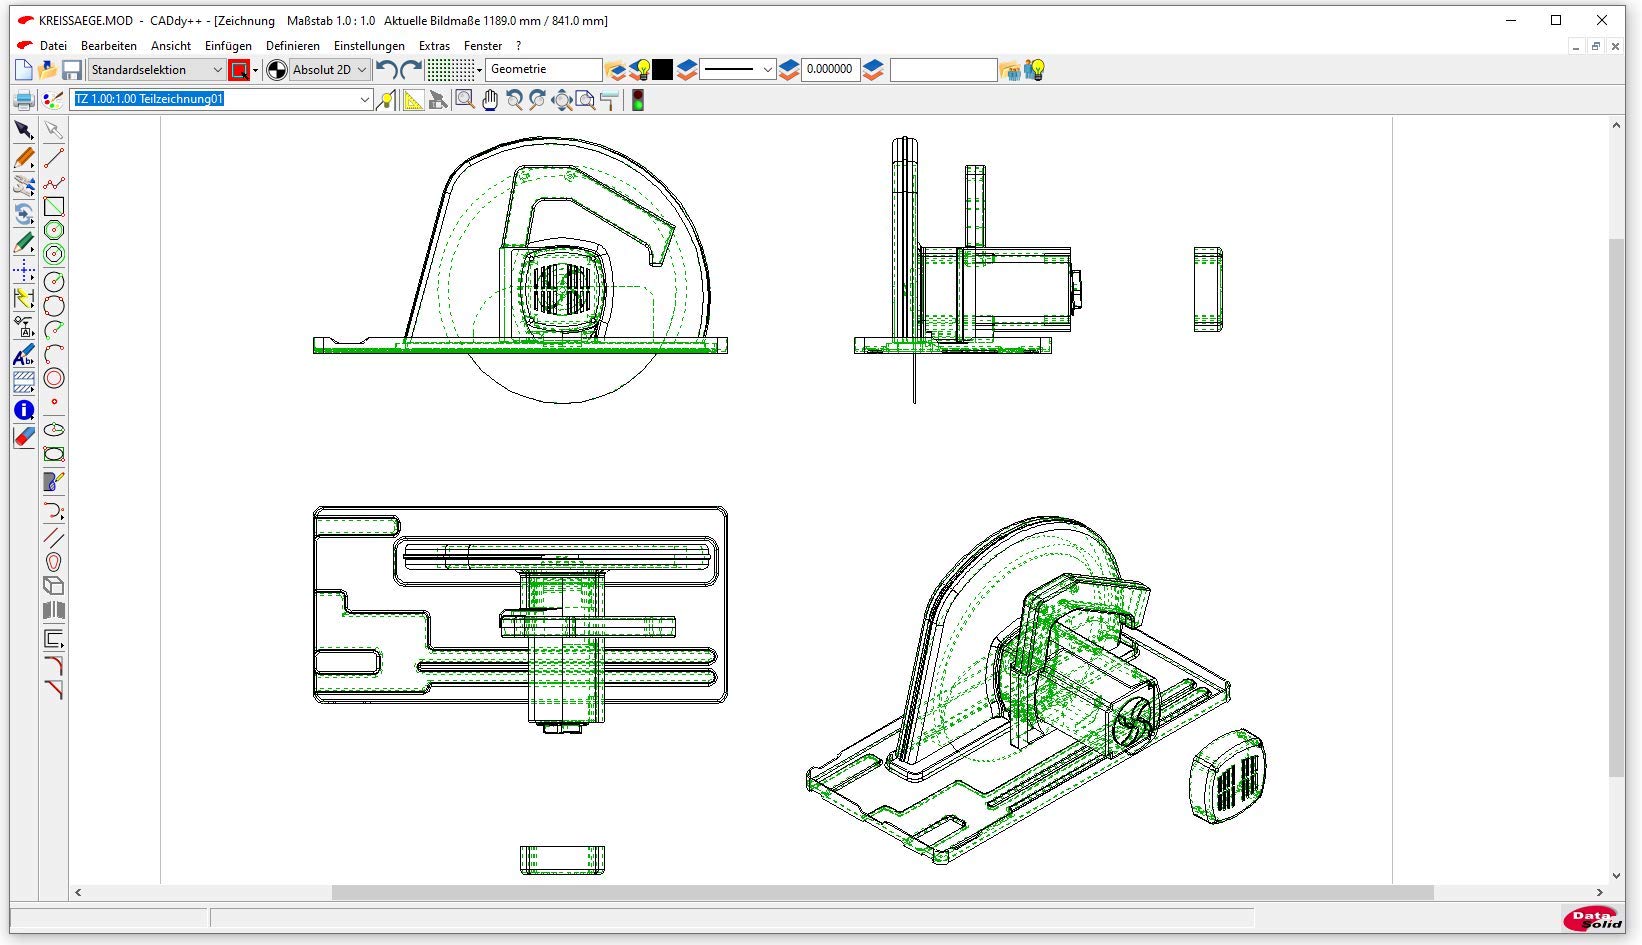Open file folder icon in toolbar
The height and width of the screenshot is (945, 1642).
pos(47,70)
